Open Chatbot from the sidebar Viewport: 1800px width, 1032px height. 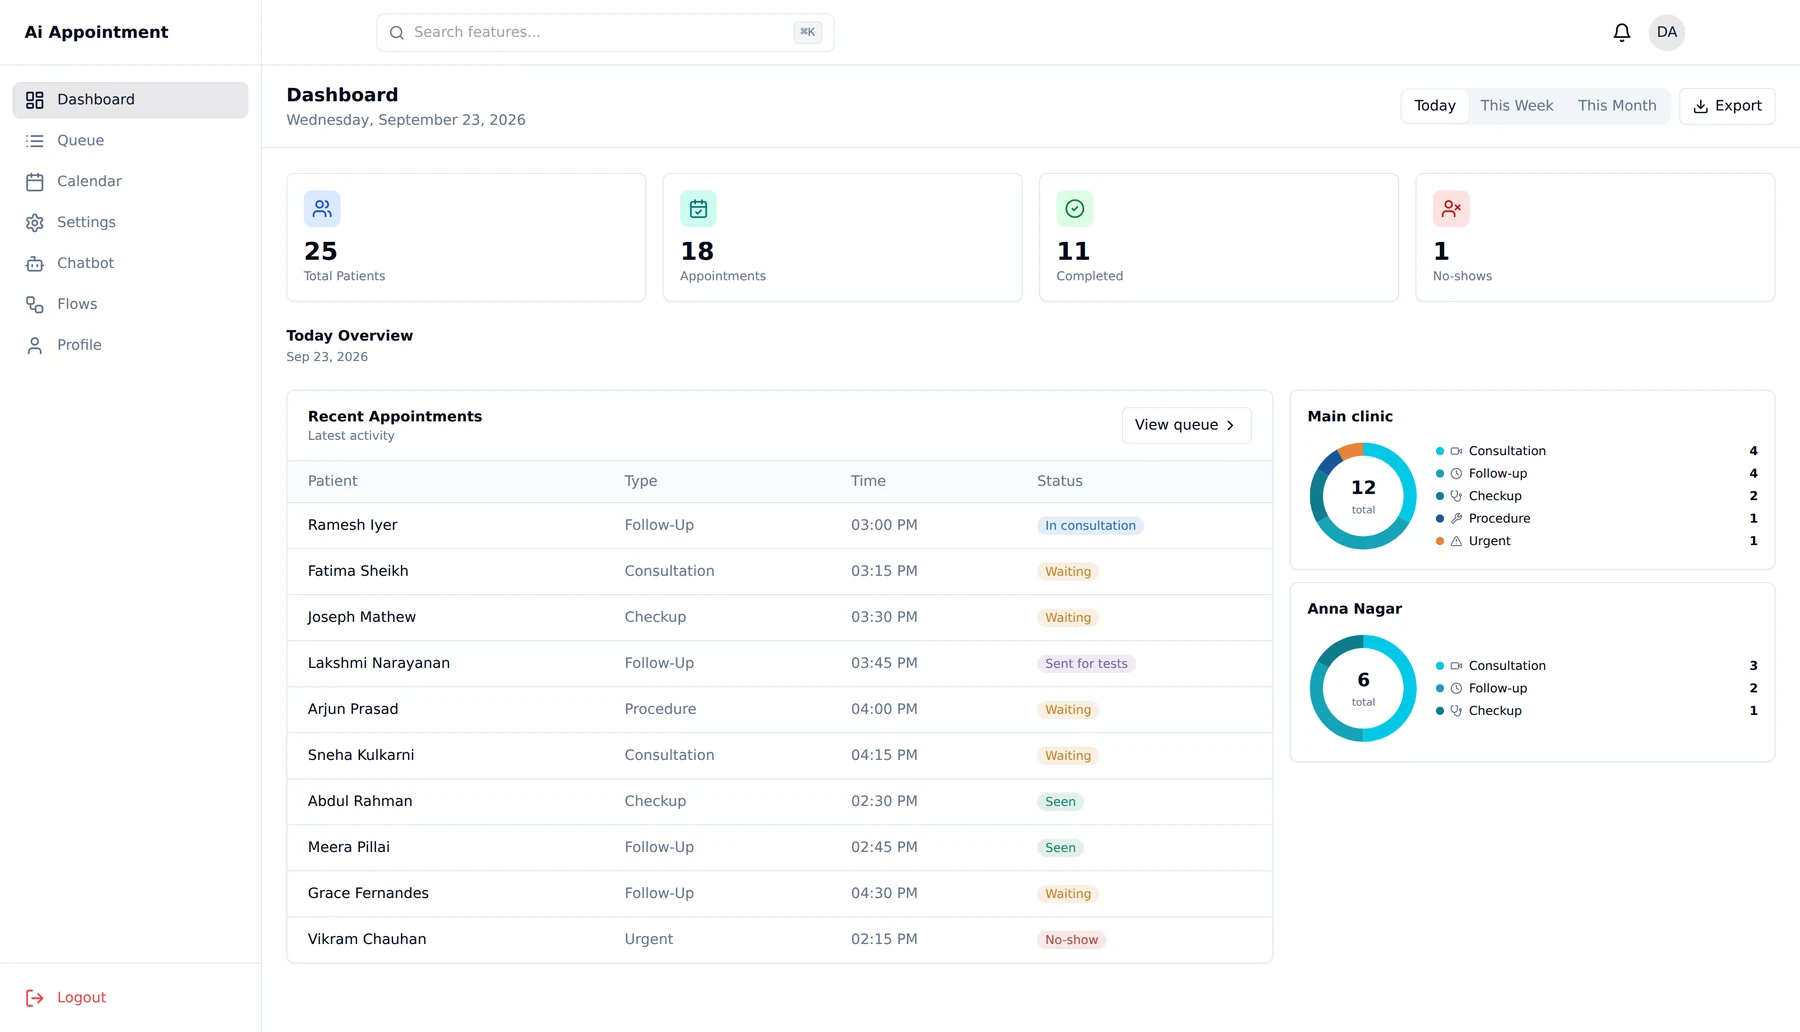[x=130, y=264]
